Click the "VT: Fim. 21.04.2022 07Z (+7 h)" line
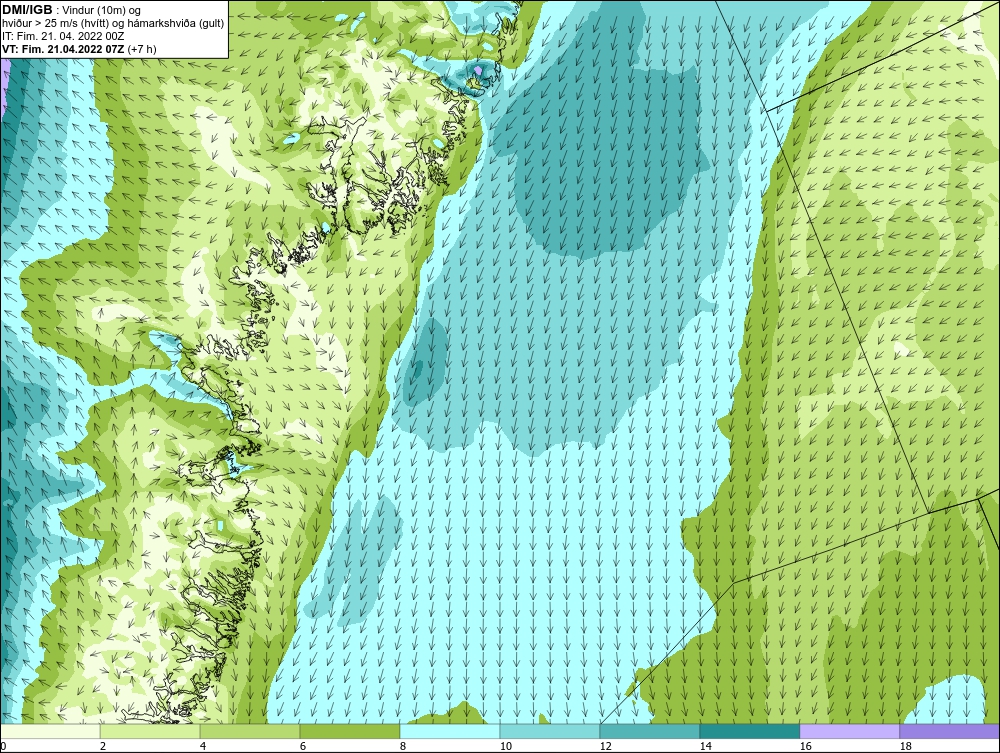 (79, 49)
